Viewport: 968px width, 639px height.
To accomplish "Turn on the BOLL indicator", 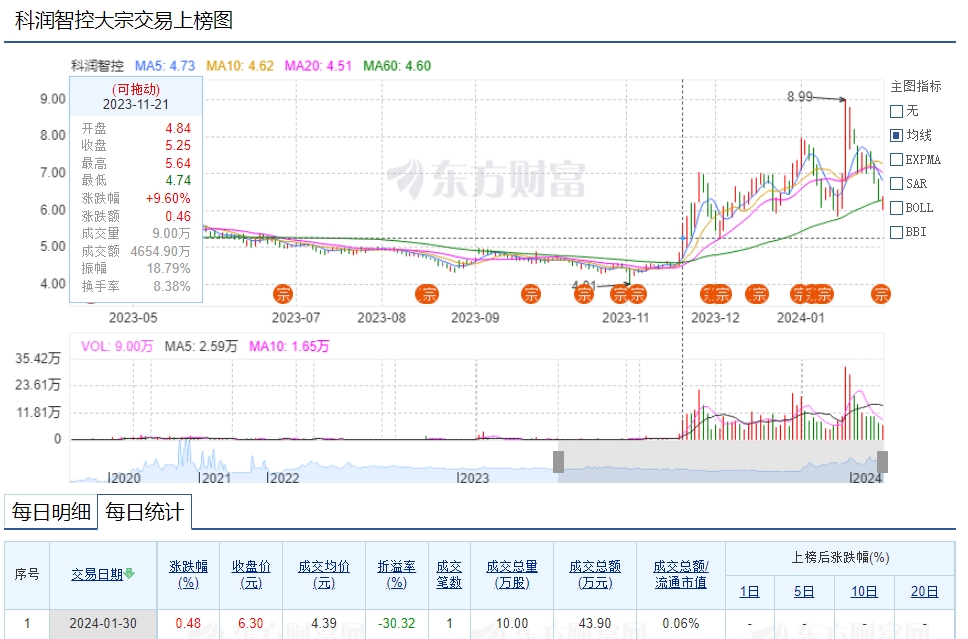I will coord(896,208).
